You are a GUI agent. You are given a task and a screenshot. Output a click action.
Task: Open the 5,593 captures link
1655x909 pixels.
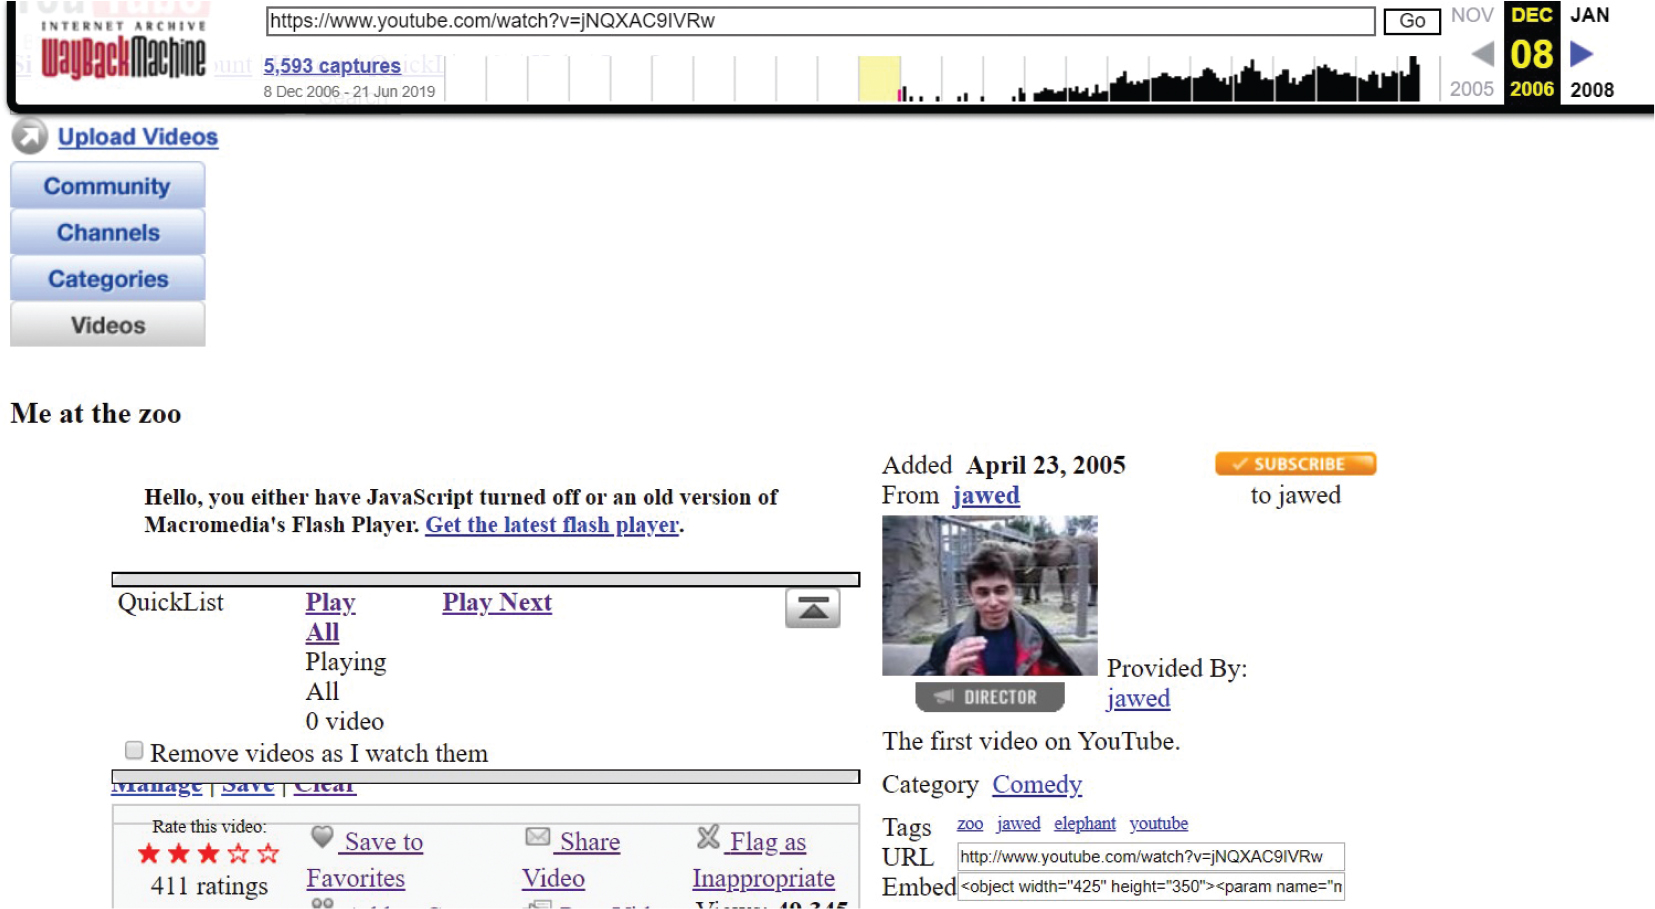(x=332, y=66)
